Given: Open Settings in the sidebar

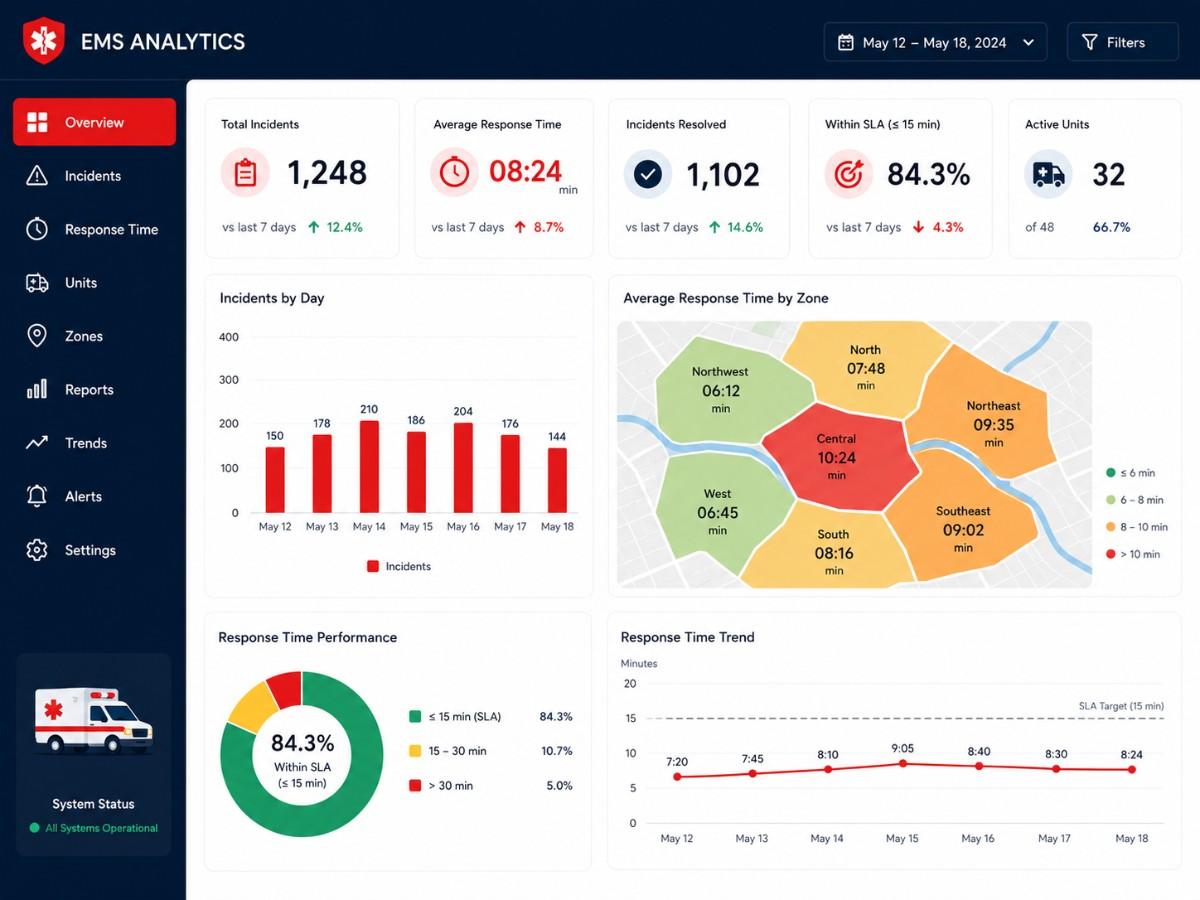Looking at the screenshot, I should [95, 550].
